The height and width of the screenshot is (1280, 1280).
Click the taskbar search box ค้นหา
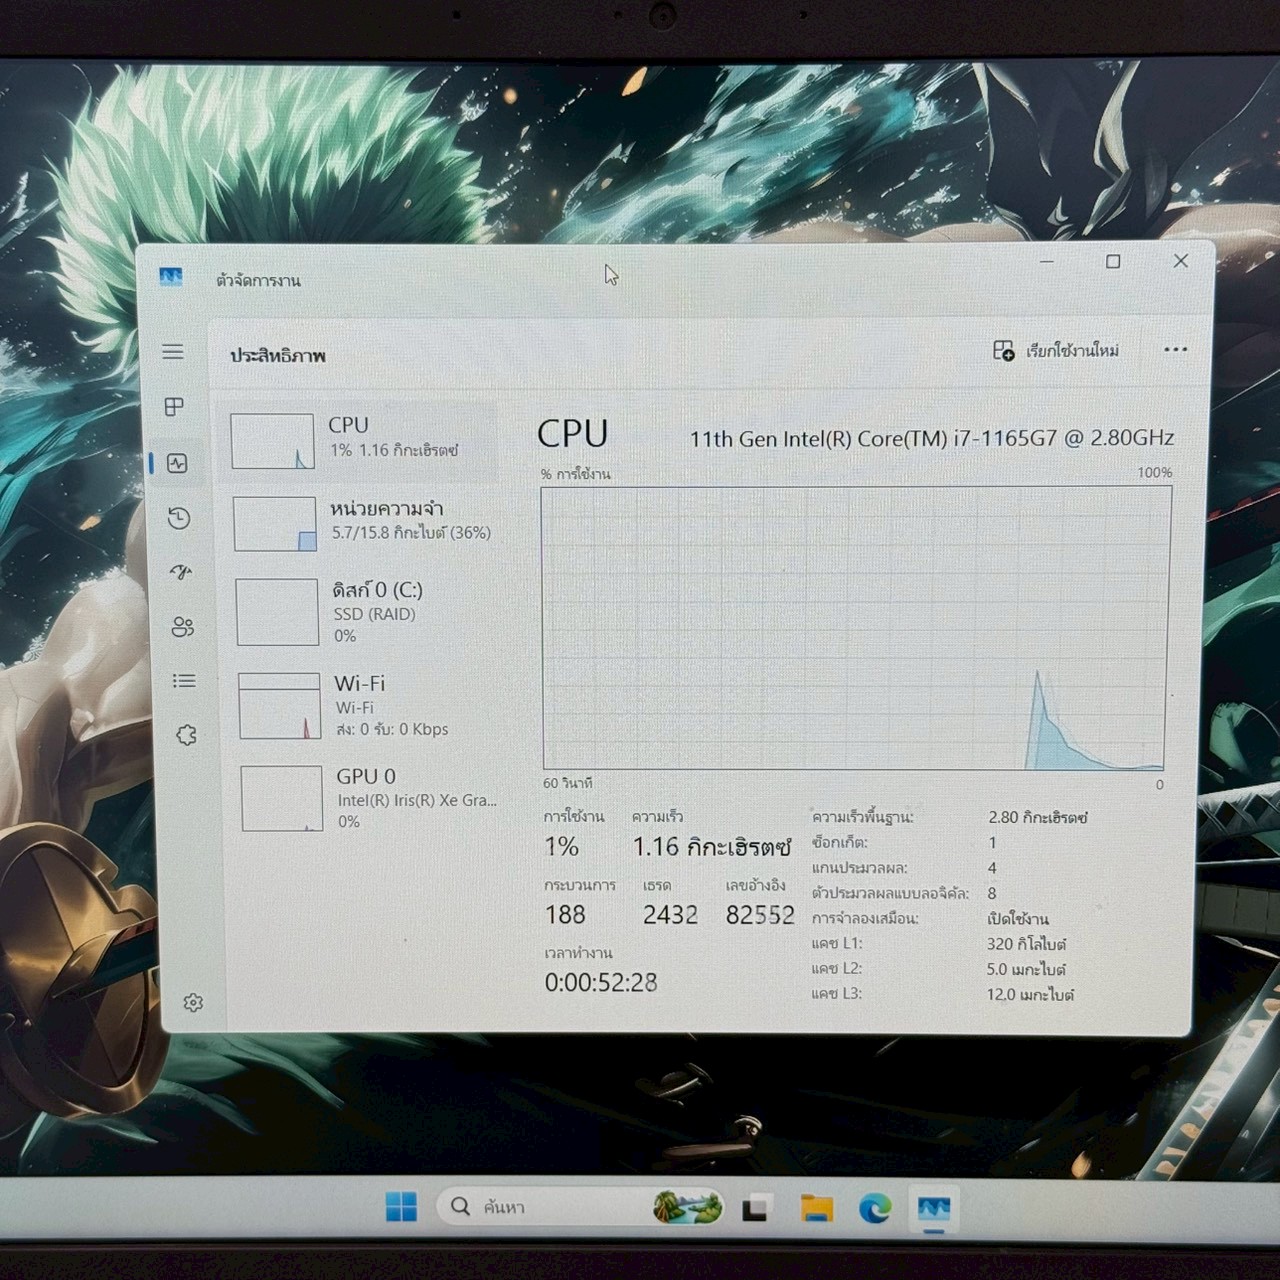581,1207
